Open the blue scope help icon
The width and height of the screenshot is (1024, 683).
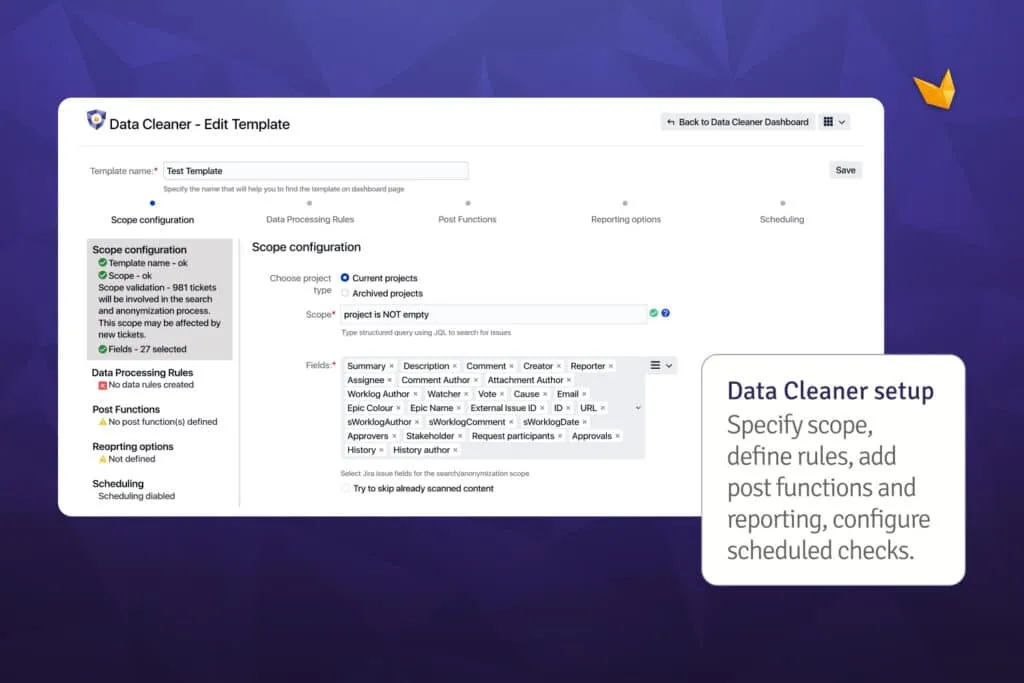click(665, 313)
